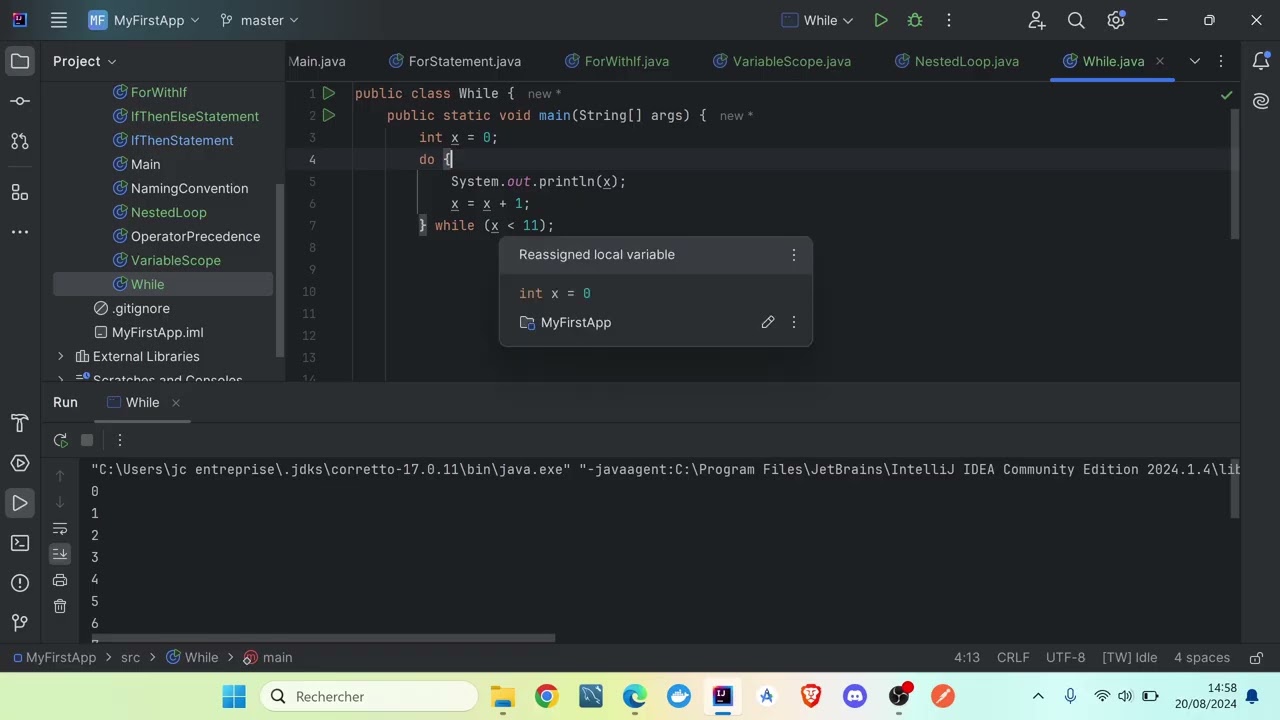Open the AI Assistant spiral icon
This screenshot has height=720, width=1280.
[x=1261, y=101]
